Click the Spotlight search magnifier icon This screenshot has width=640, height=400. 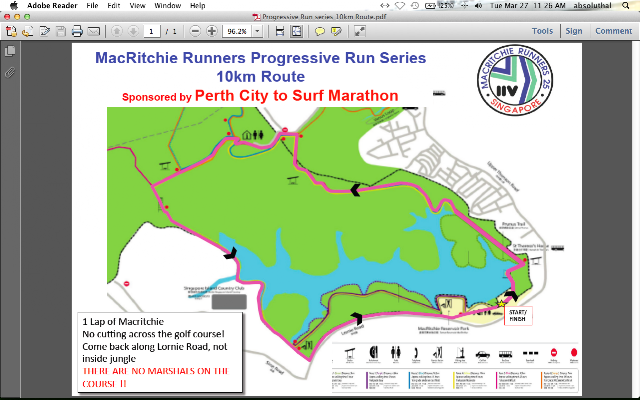click(x=626, y=5)
